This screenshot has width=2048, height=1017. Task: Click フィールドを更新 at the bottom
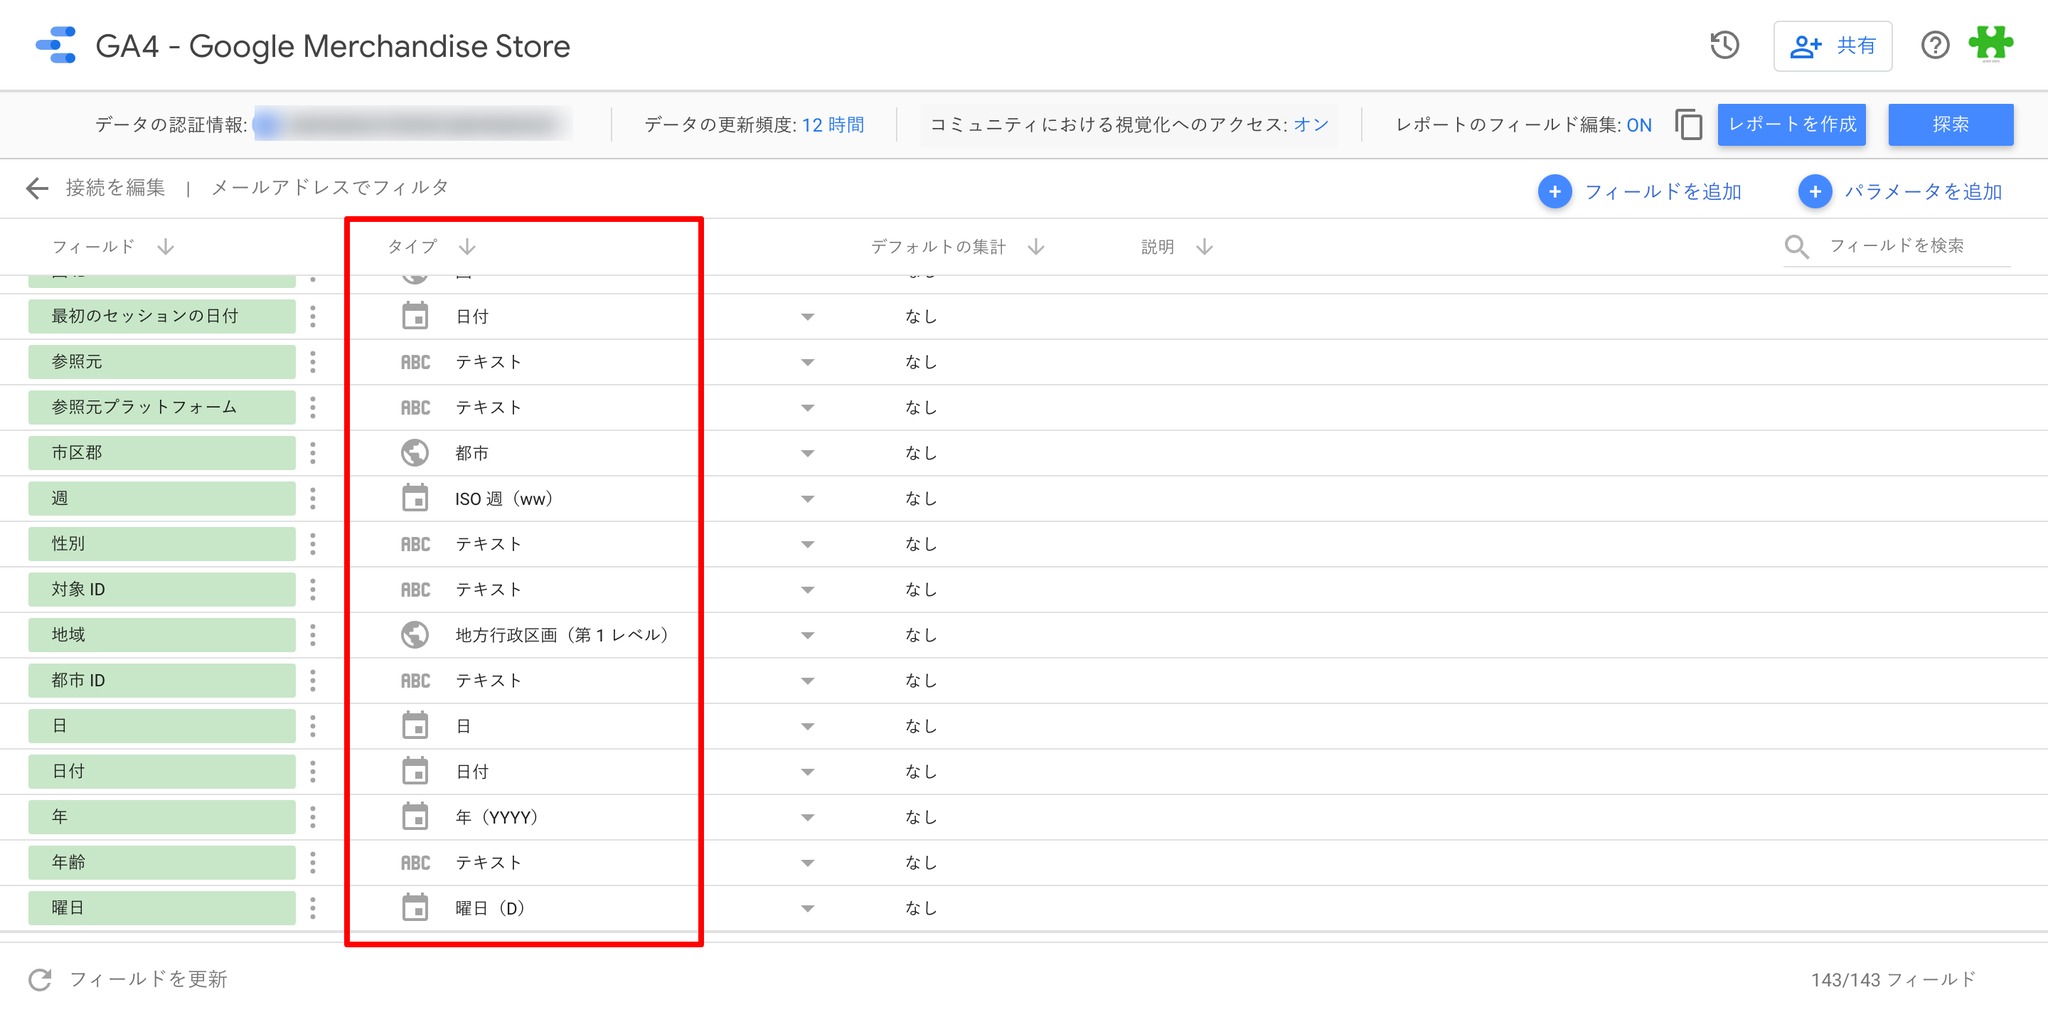(x=148, y=980)
